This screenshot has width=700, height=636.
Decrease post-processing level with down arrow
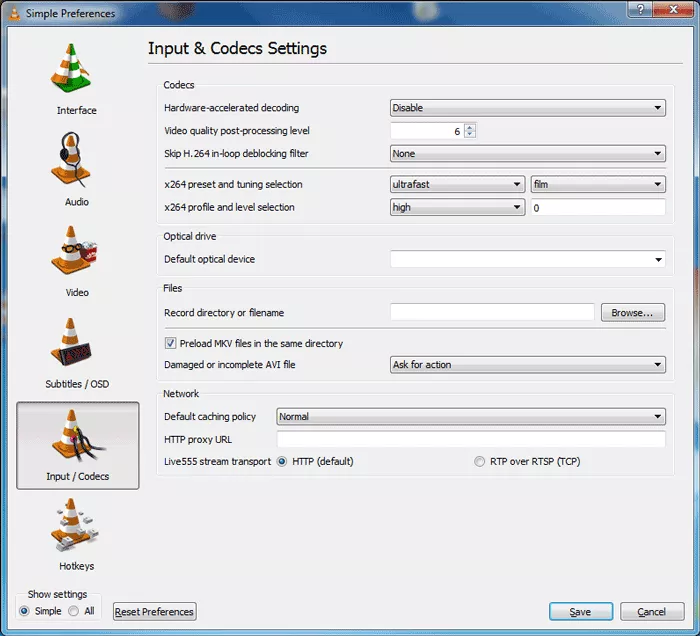tap(470, 134)
